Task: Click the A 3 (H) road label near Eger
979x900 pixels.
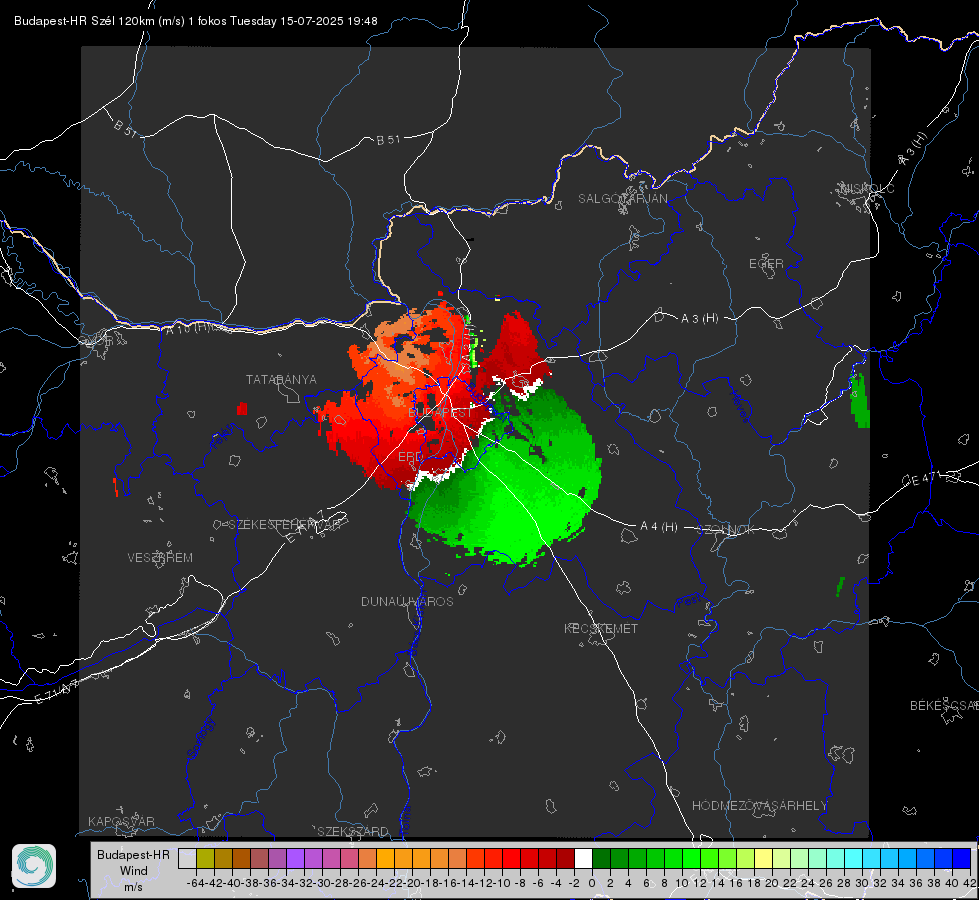Action: (x=699, y=319)
